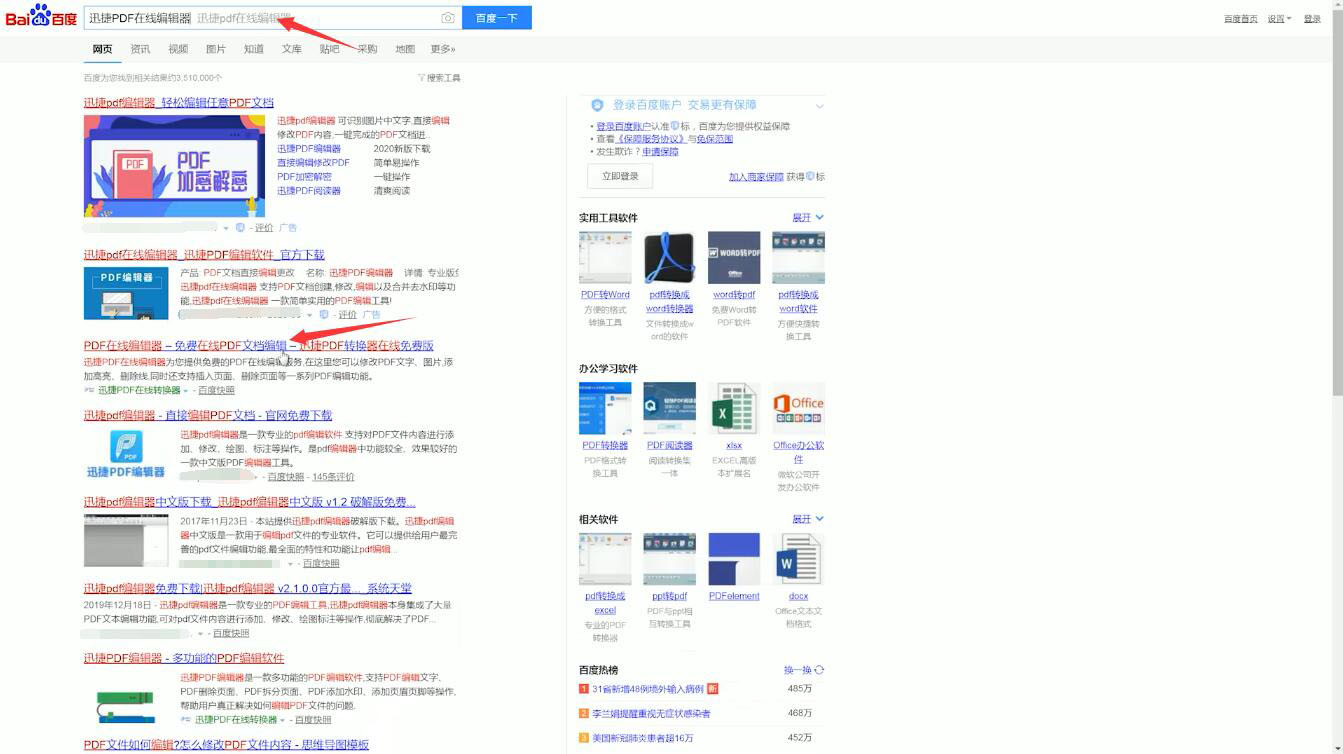Click the 加入商家保障 link

(756, 177)
